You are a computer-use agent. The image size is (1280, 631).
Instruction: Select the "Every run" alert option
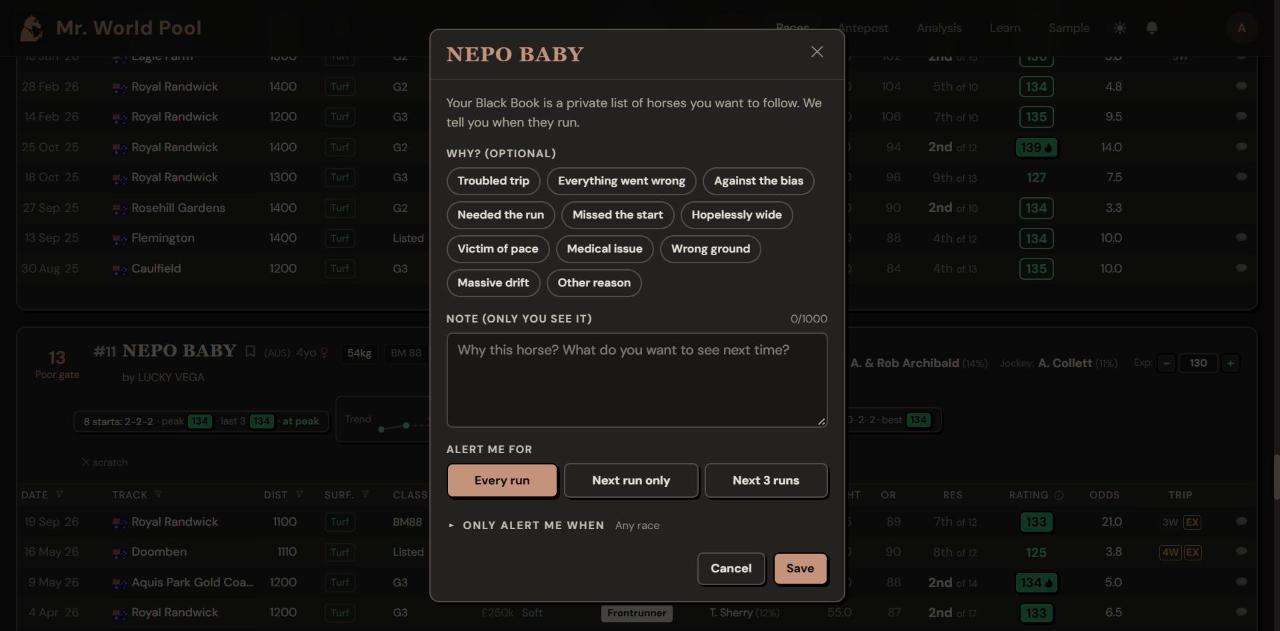pos(502,480)
